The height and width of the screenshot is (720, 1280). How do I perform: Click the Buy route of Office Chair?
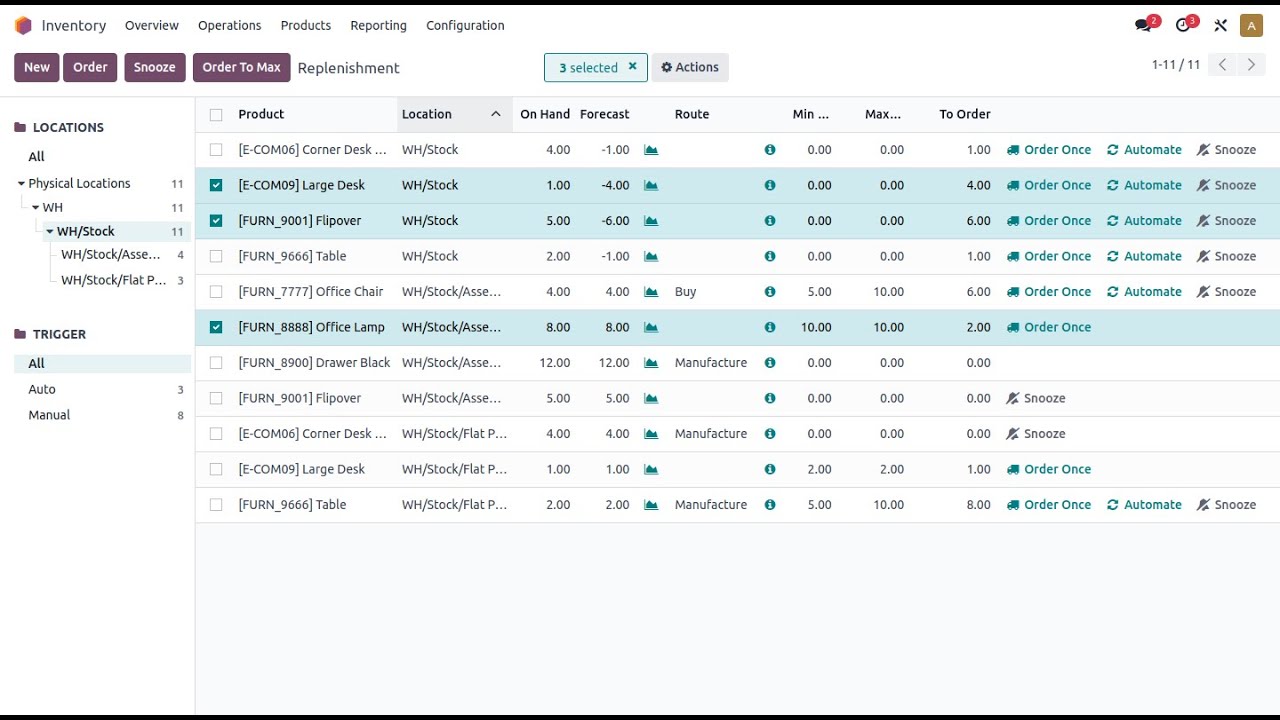pos(685,292)
